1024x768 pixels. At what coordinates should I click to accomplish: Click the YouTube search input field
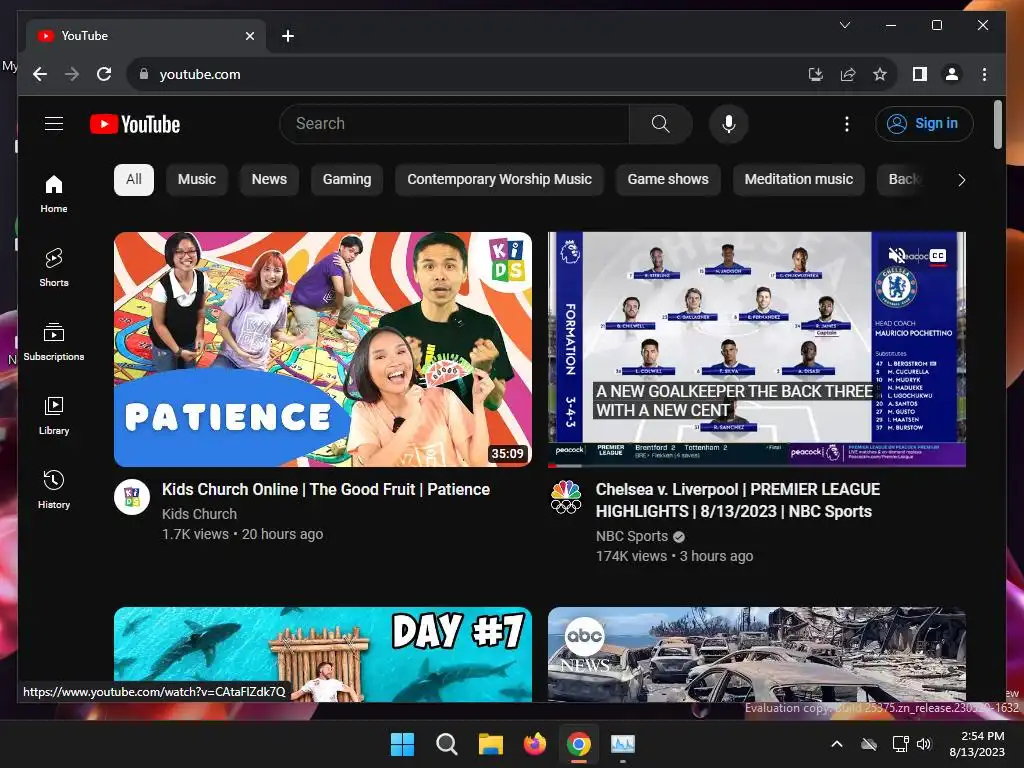tap(455, 123)
